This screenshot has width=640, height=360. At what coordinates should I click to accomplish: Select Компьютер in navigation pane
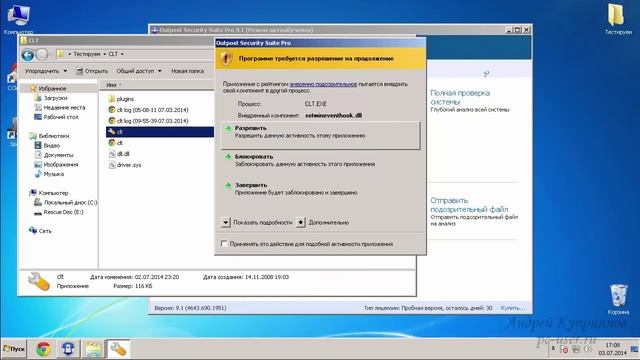click(49, 193)
